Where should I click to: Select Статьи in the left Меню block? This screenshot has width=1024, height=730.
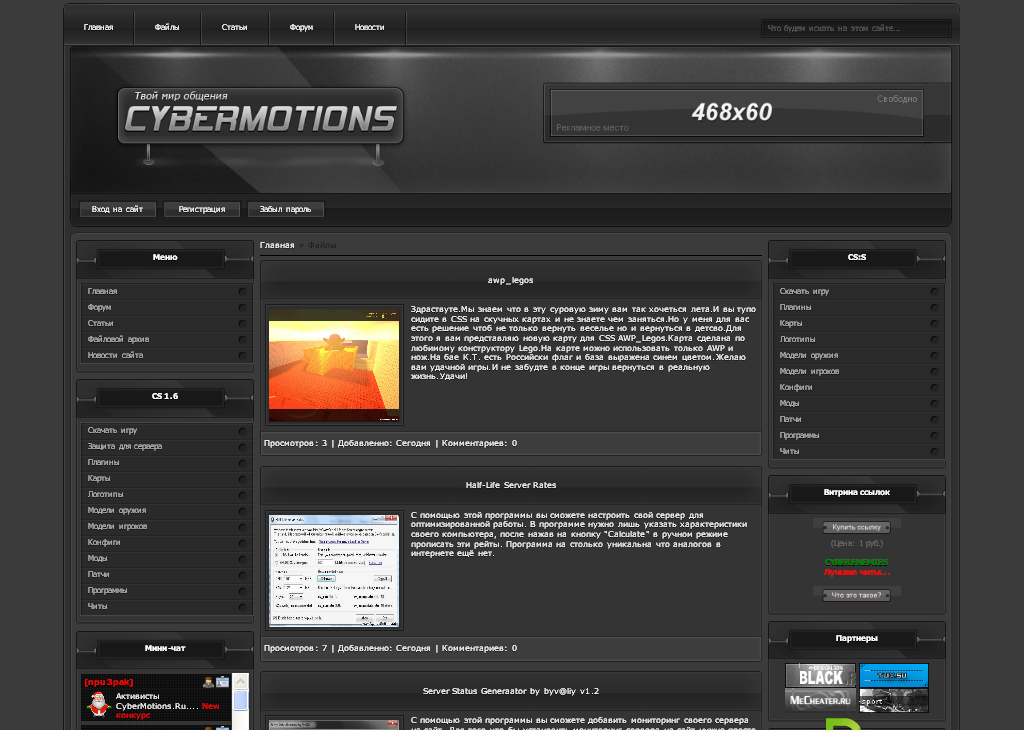165,323
